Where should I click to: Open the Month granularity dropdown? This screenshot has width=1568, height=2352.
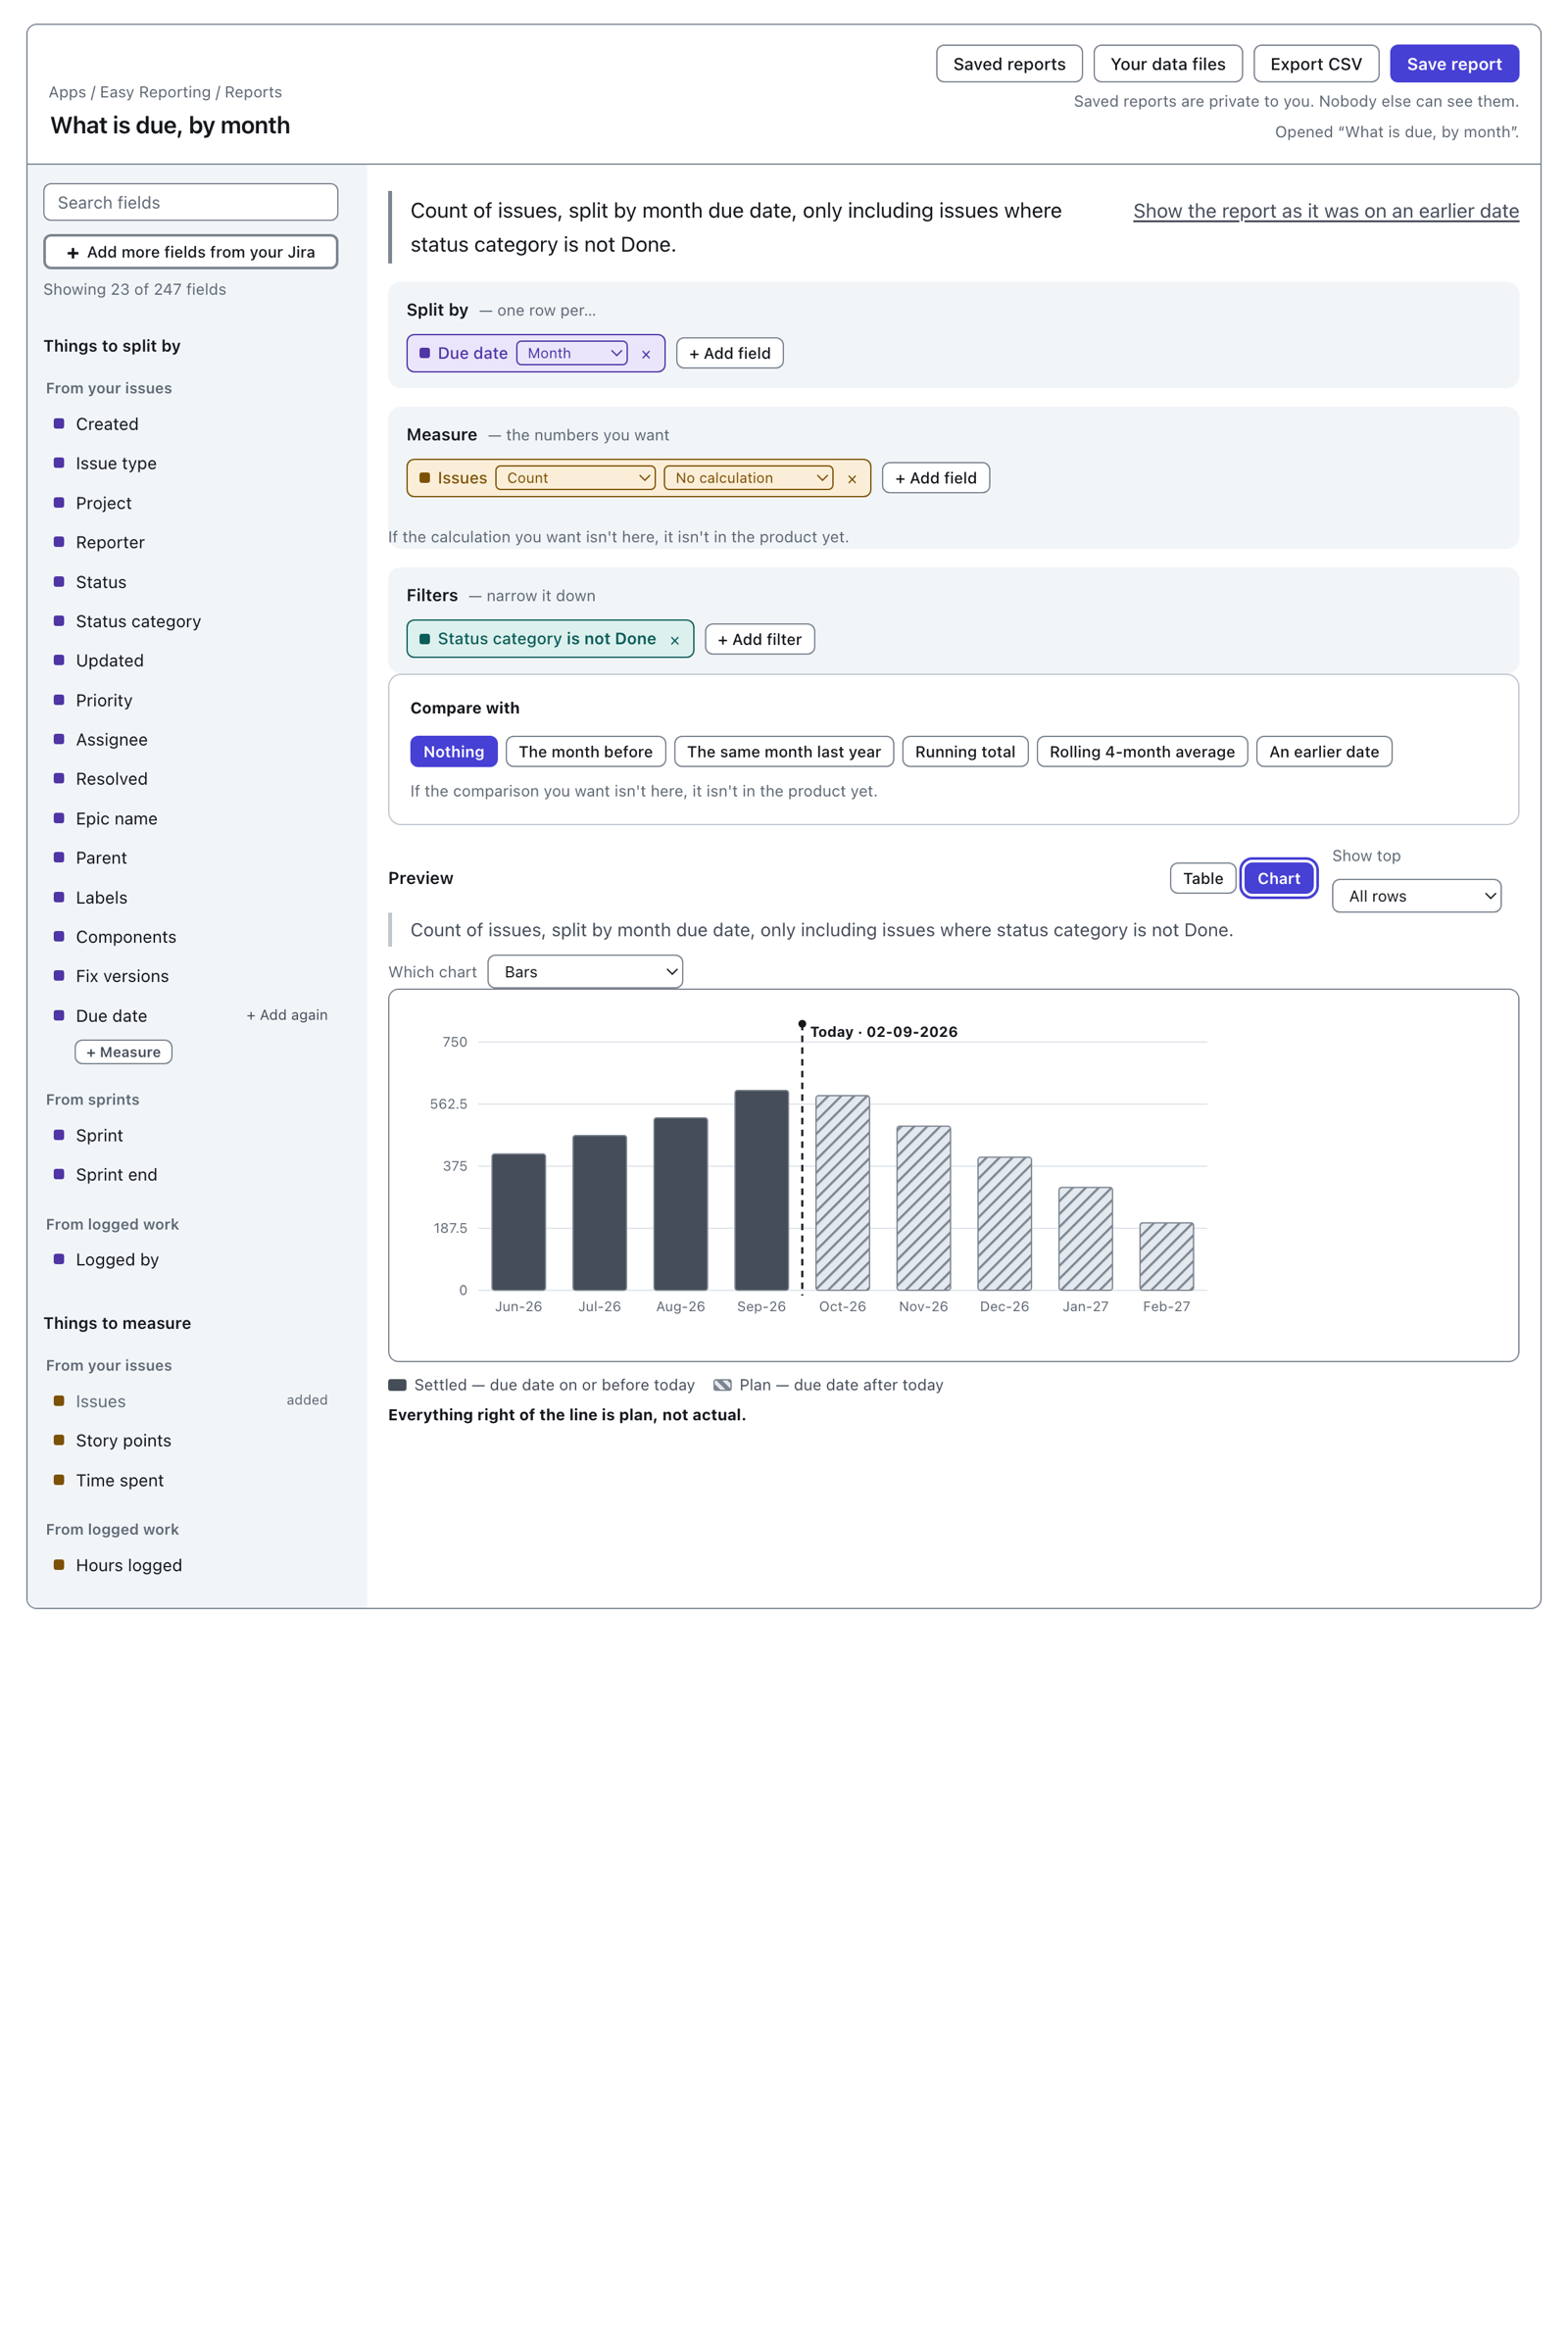point(572,353)
